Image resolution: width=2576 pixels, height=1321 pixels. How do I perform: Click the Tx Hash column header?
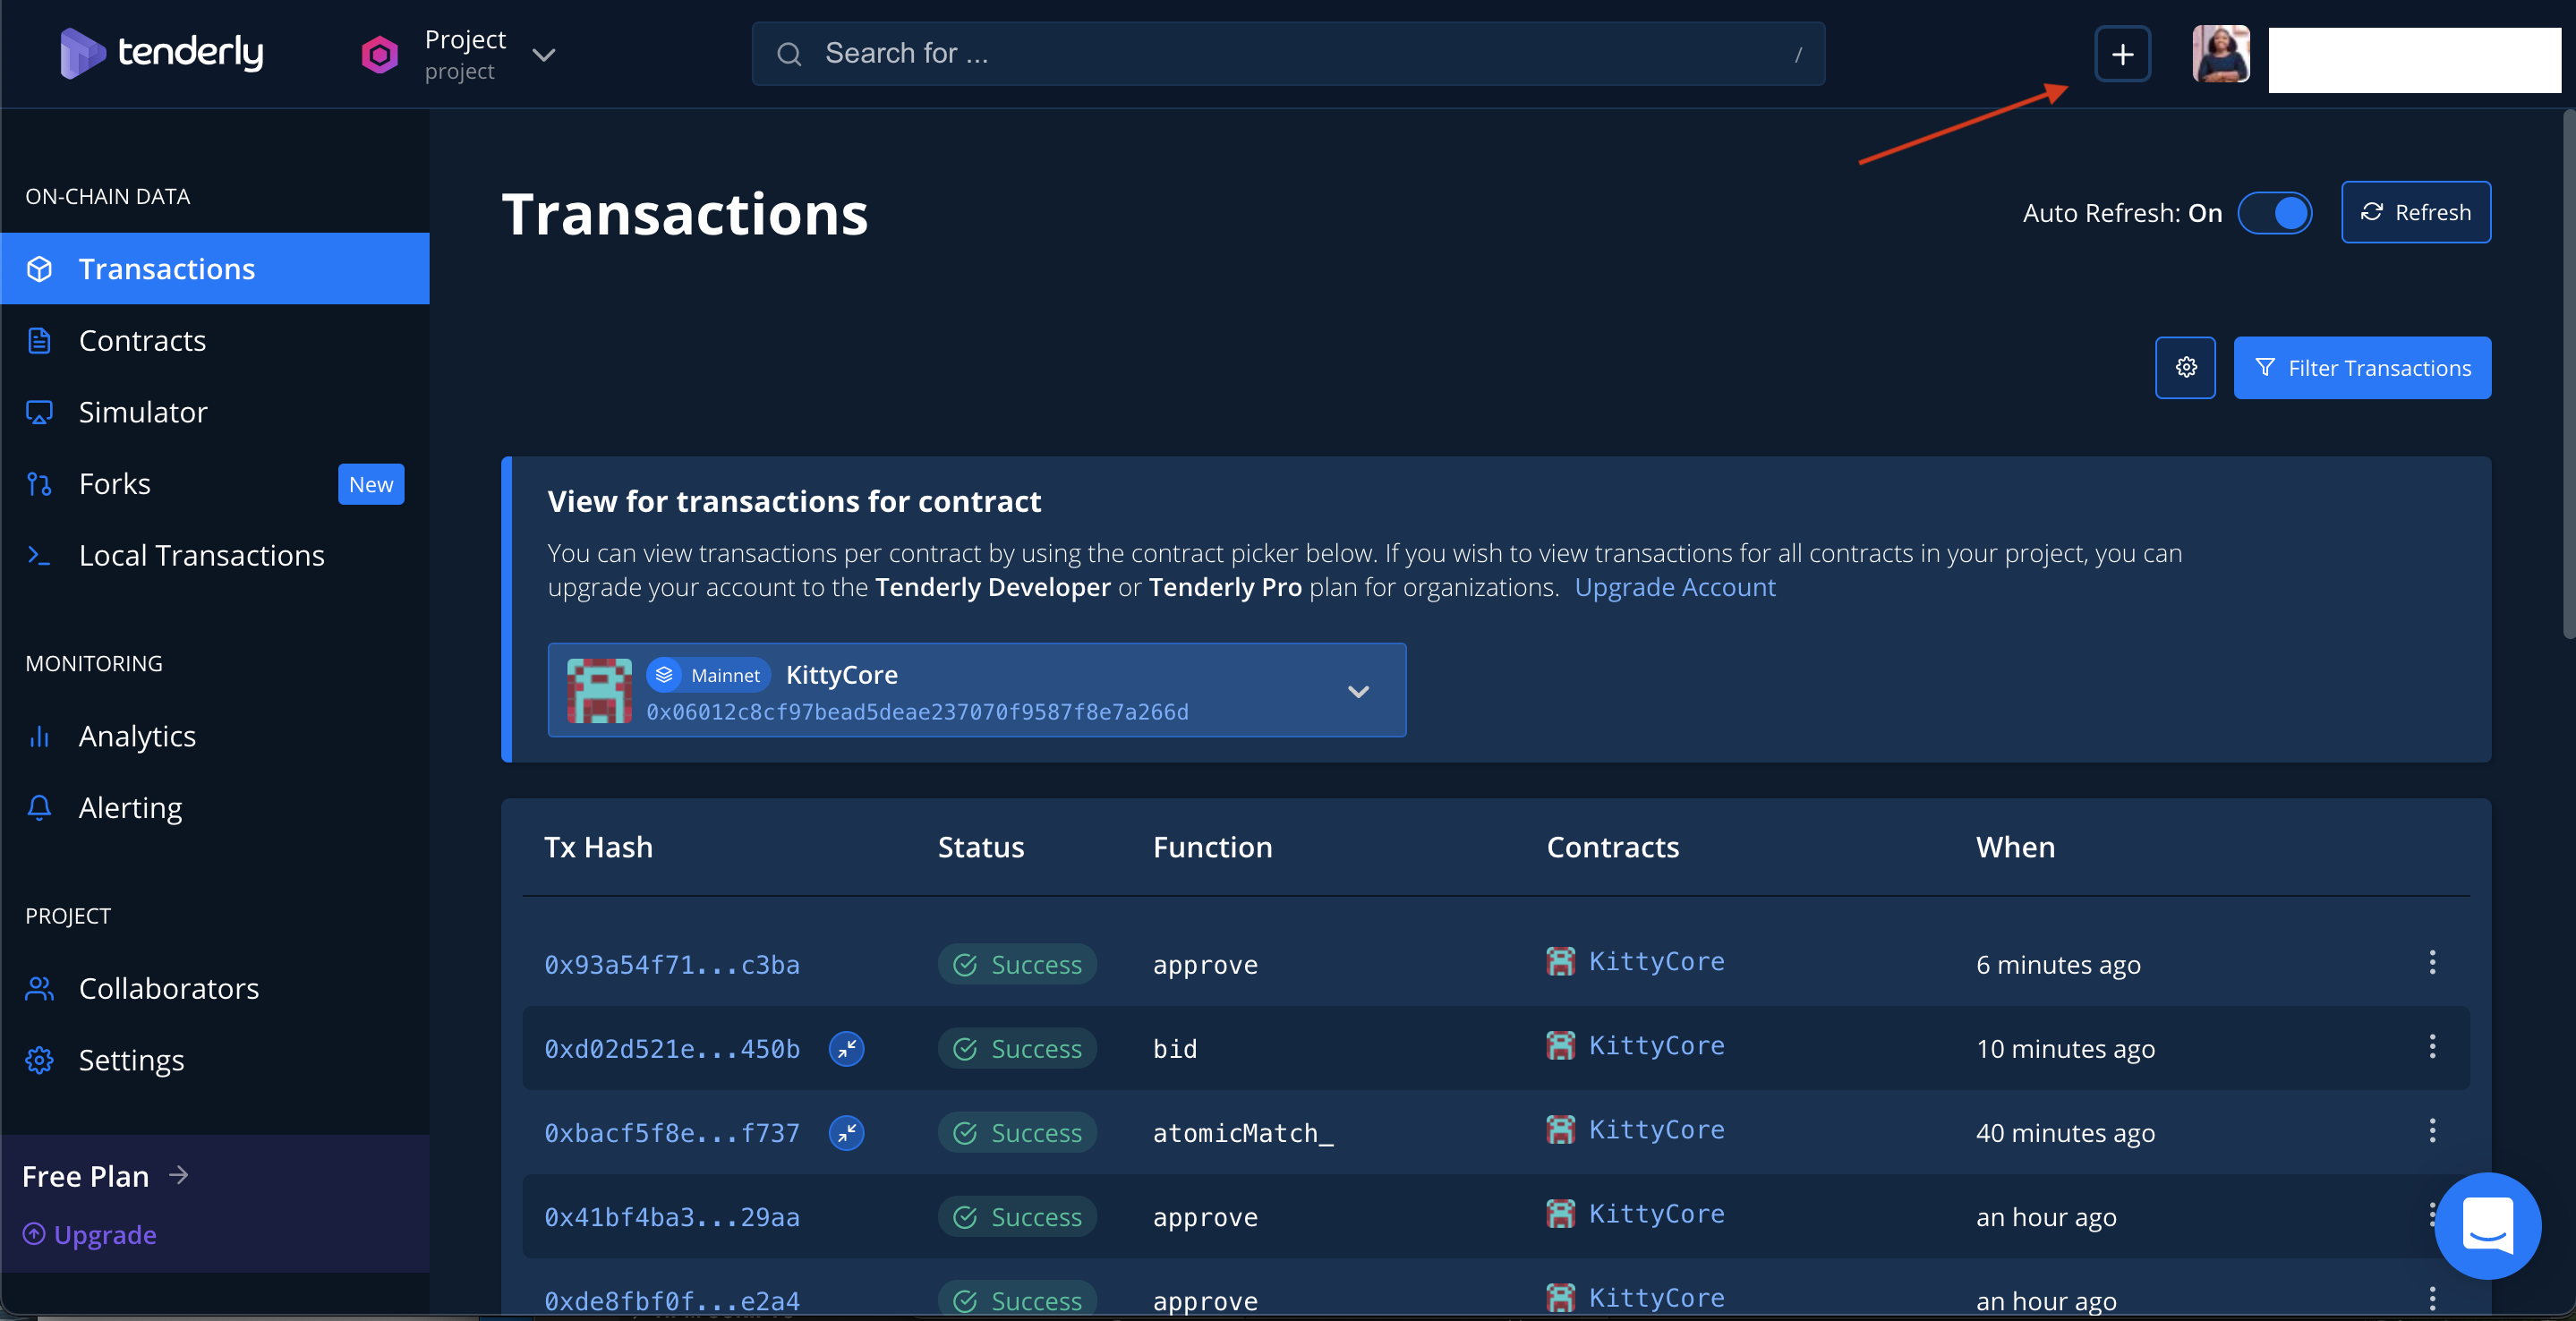pos(598,847)
